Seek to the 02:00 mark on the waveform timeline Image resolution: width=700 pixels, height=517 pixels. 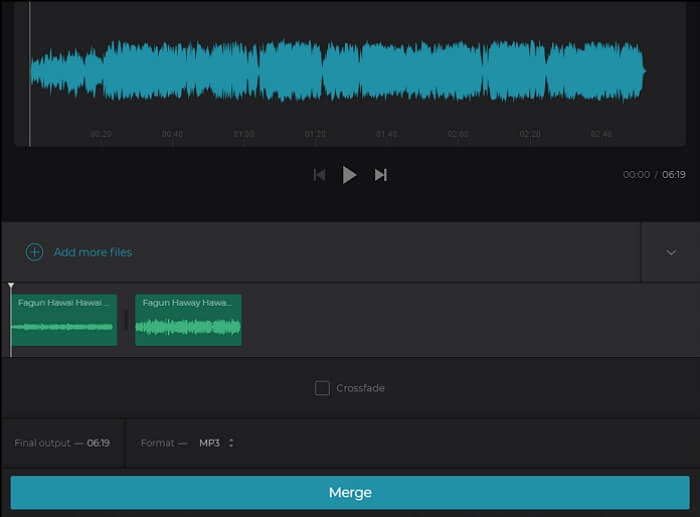click(x=458, y=134)
